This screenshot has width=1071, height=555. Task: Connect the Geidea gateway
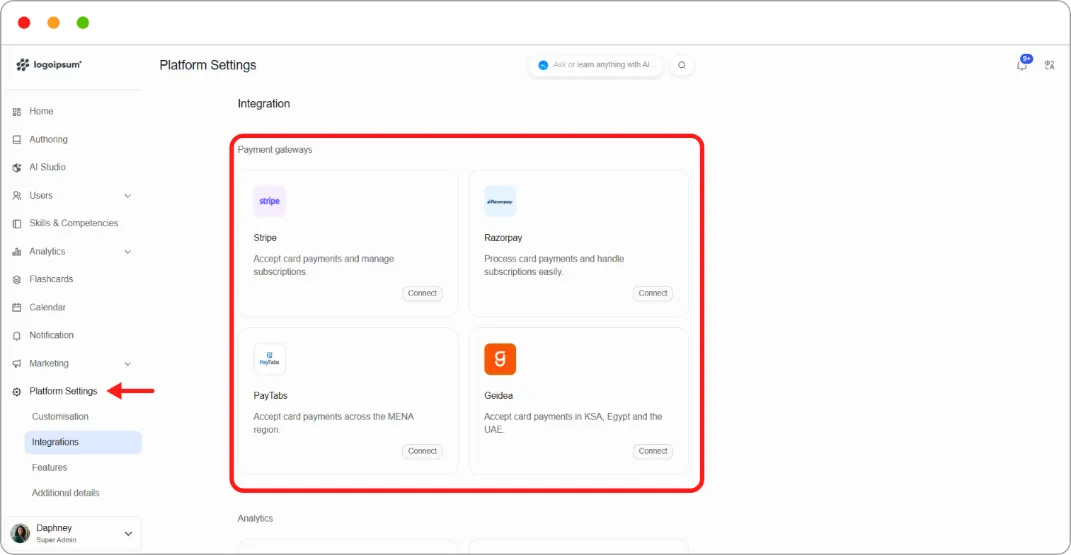(653, 451)
